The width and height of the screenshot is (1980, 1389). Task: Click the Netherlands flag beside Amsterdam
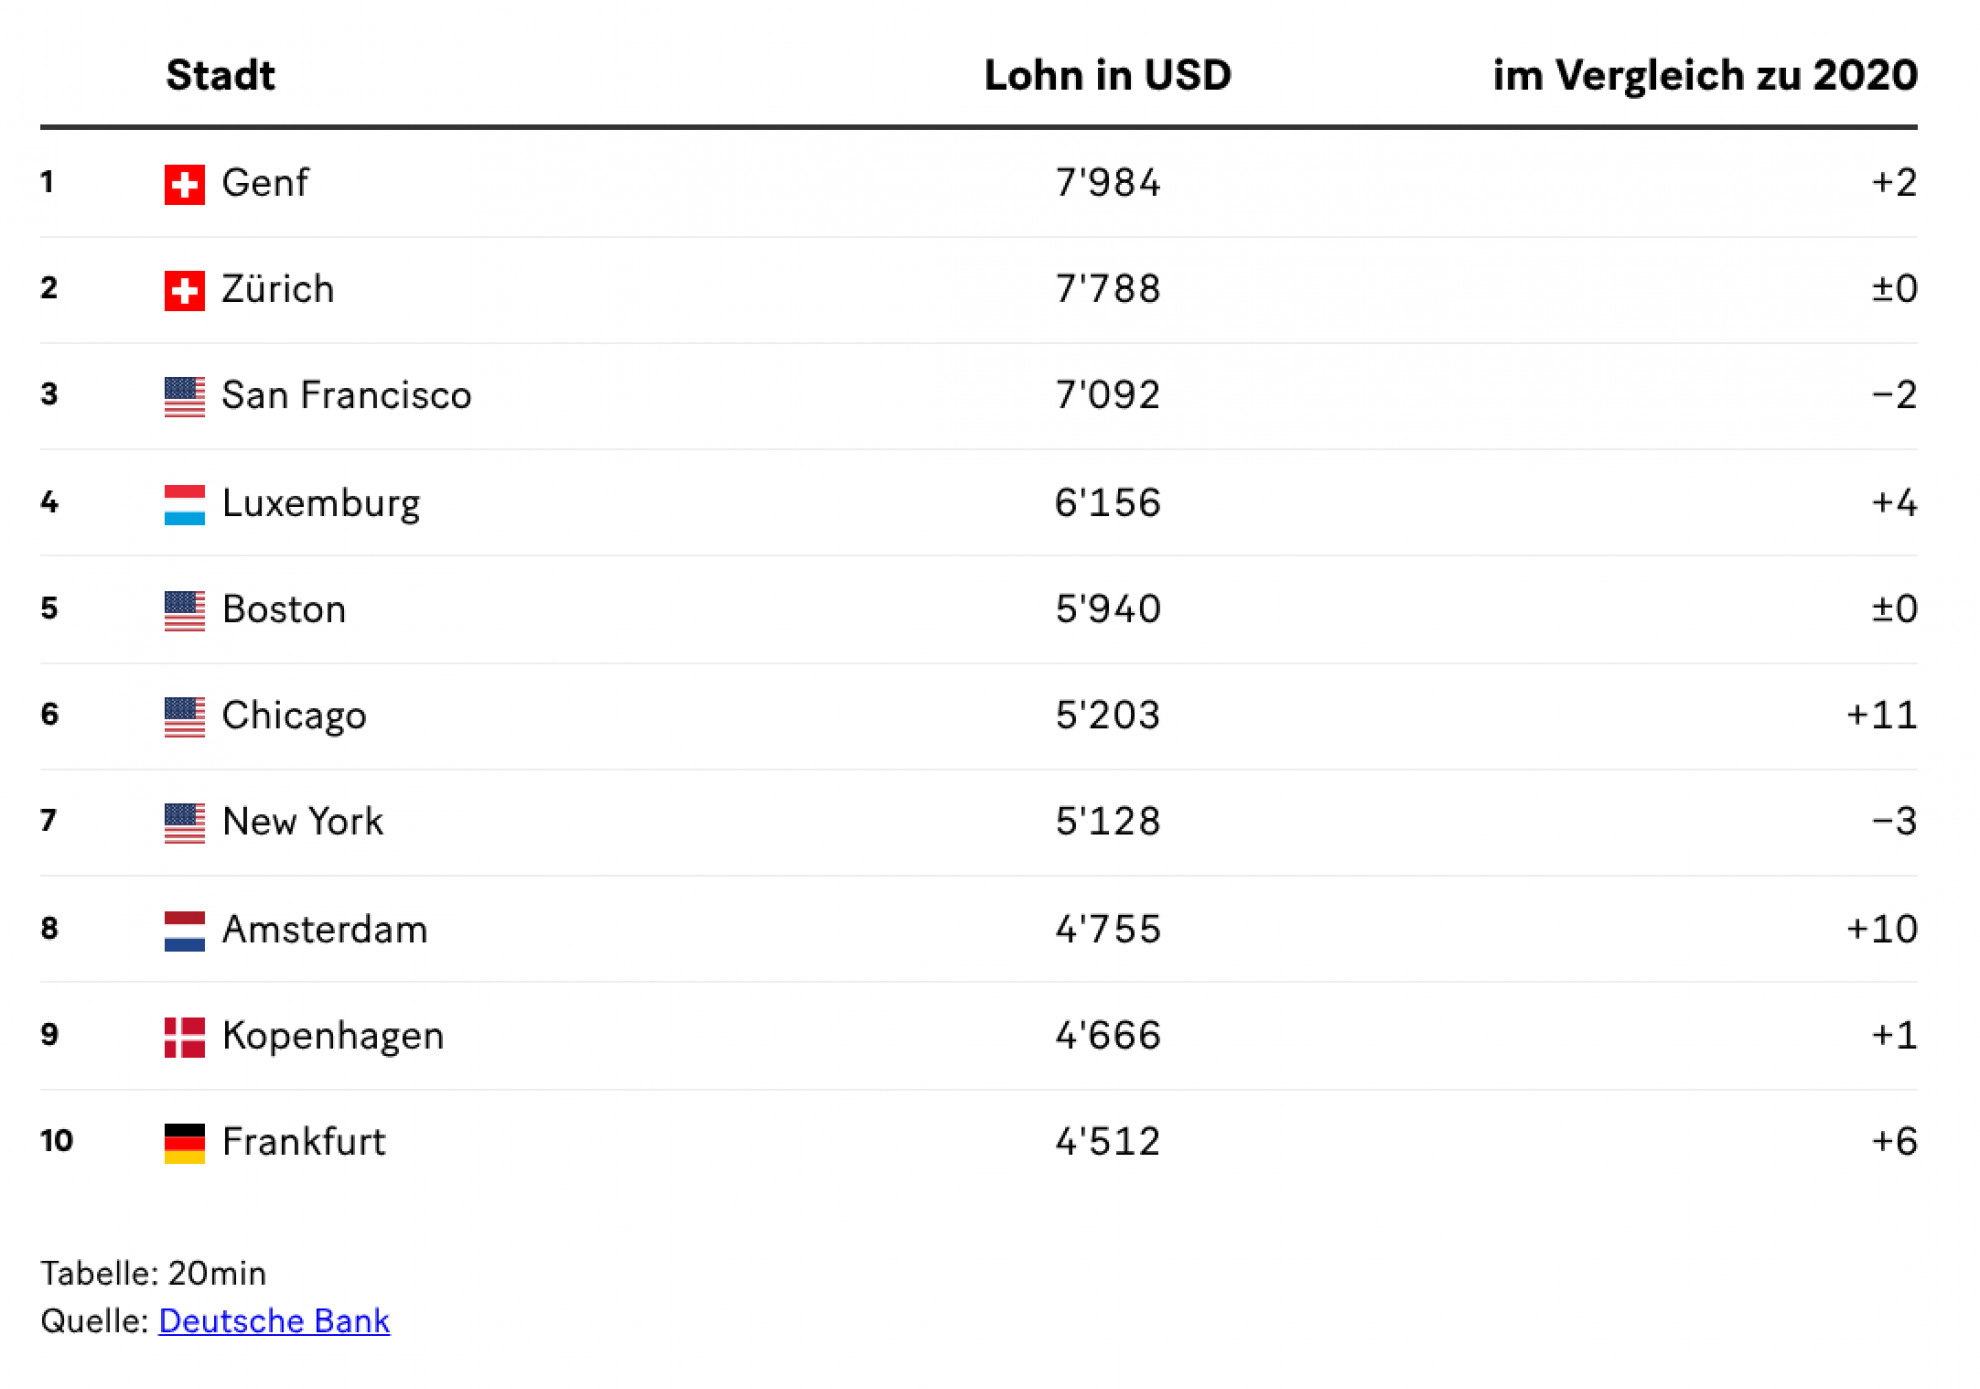(185, 930)
